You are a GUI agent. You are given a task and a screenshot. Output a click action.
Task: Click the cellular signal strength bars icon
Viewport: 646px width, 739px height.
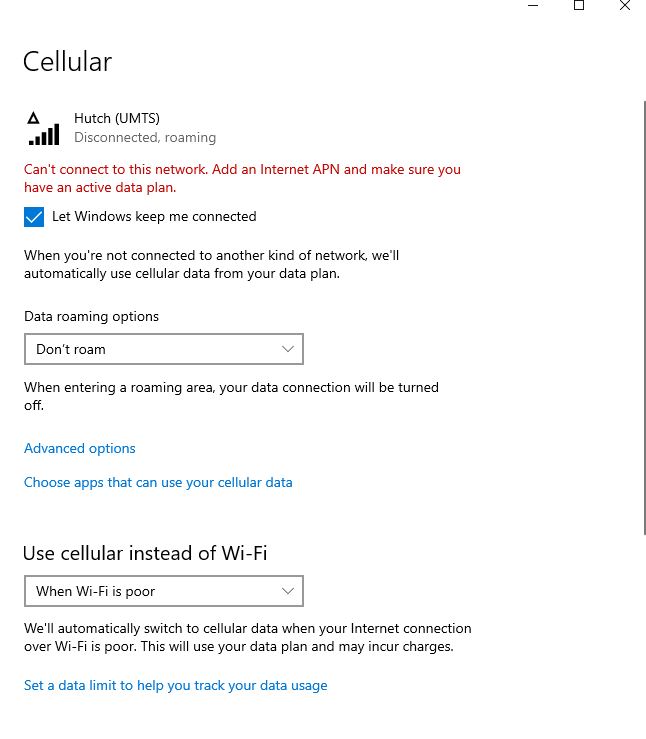[44, 134]
